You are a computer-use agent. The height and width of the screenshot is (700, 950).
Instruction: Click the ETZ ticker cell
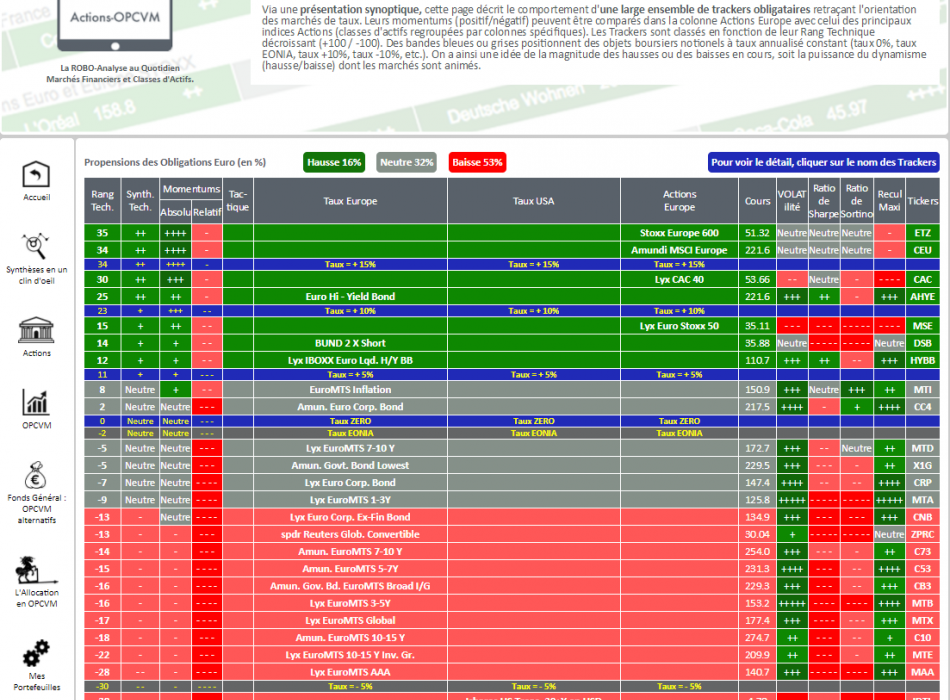[923, 233]
